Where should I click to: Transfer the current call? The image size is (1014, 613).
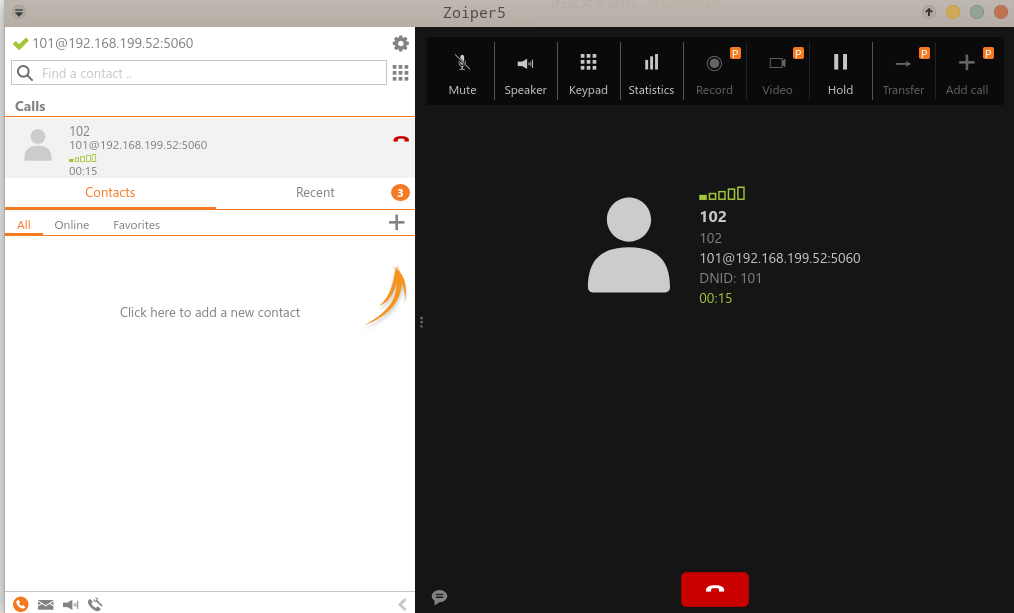pyautogui.click(x=903, y=72)
